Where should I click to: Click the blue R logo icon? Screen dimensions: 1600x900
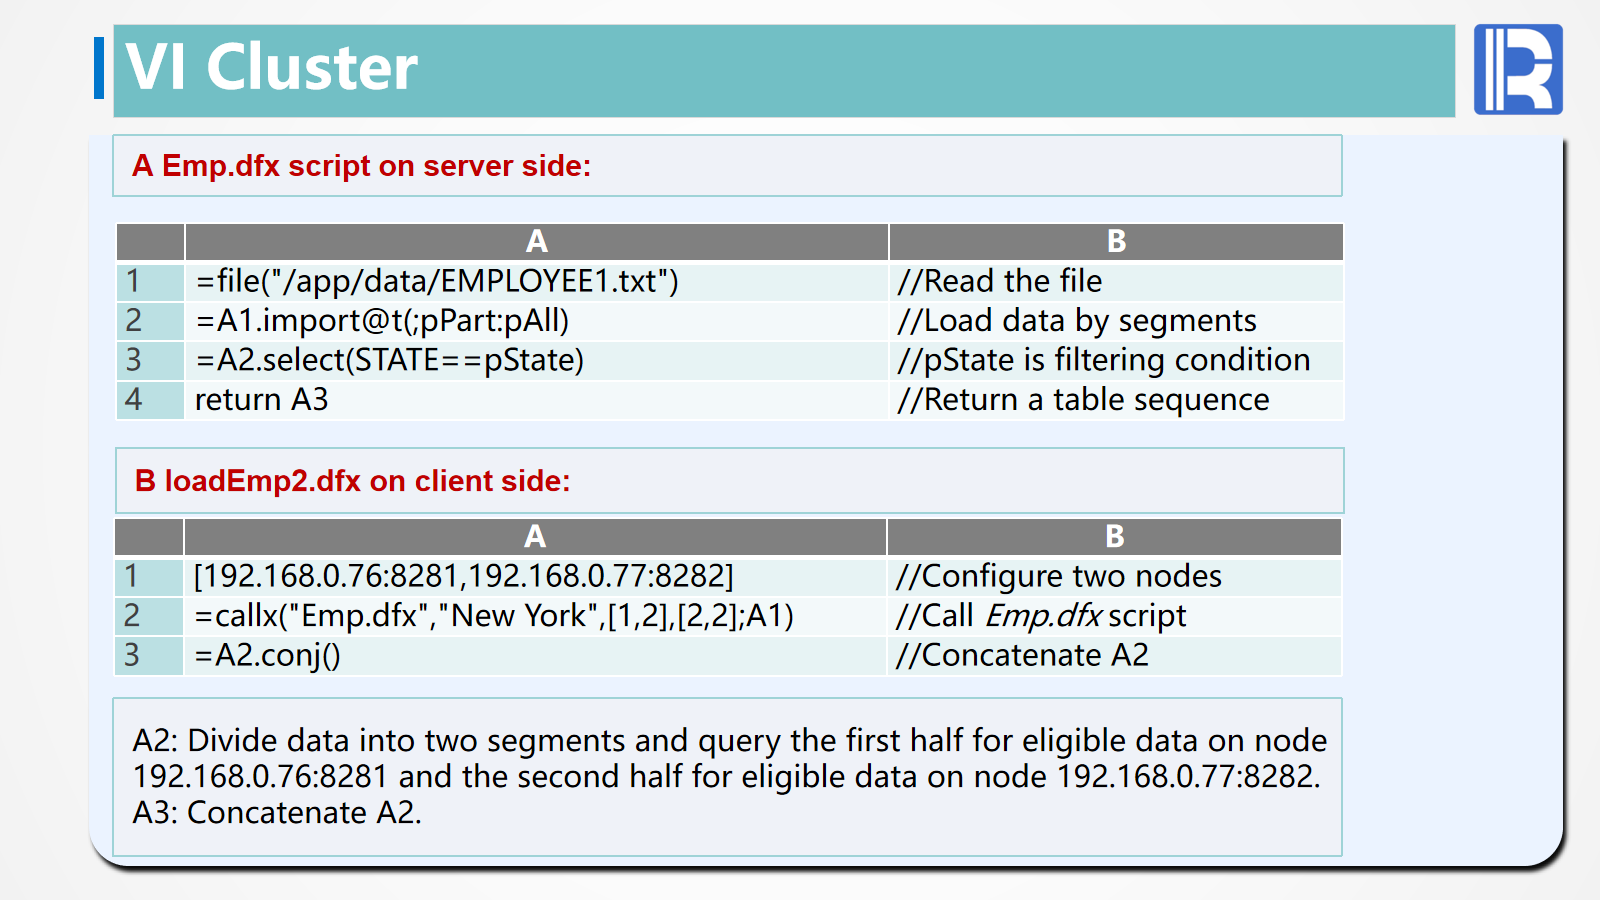coord(1517,69)
